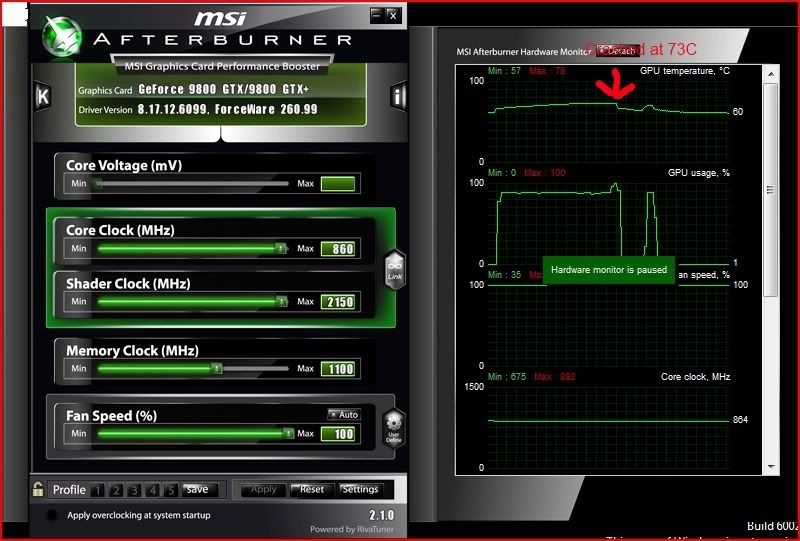Click the version number 2.1.0
Viewport: 800px width, 541px height.
pos(381,515)
